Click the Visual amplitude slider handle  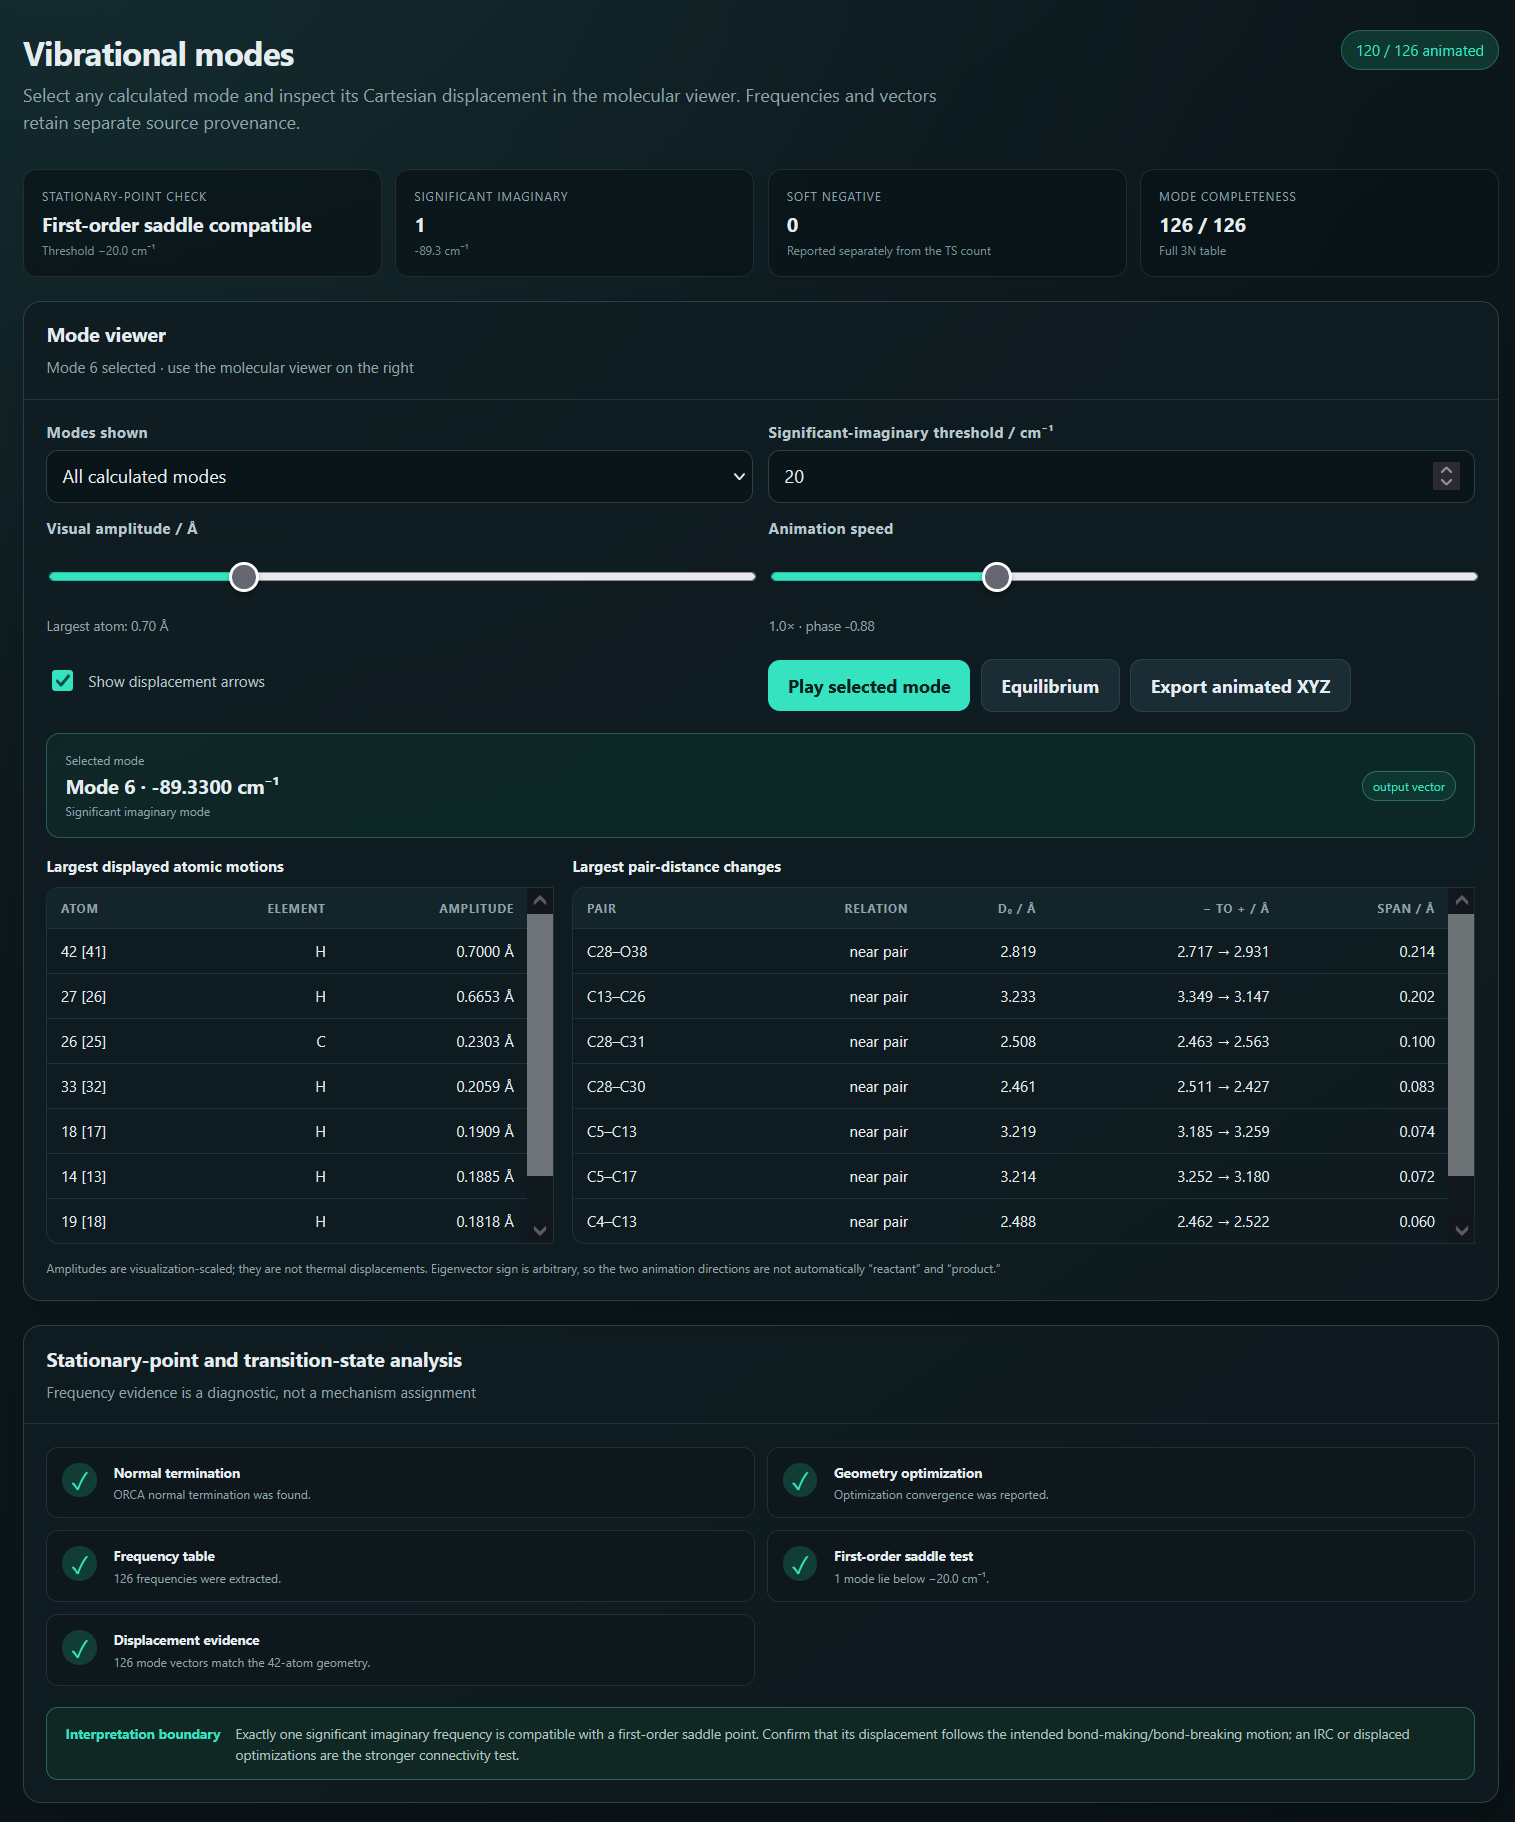[244, 577]
